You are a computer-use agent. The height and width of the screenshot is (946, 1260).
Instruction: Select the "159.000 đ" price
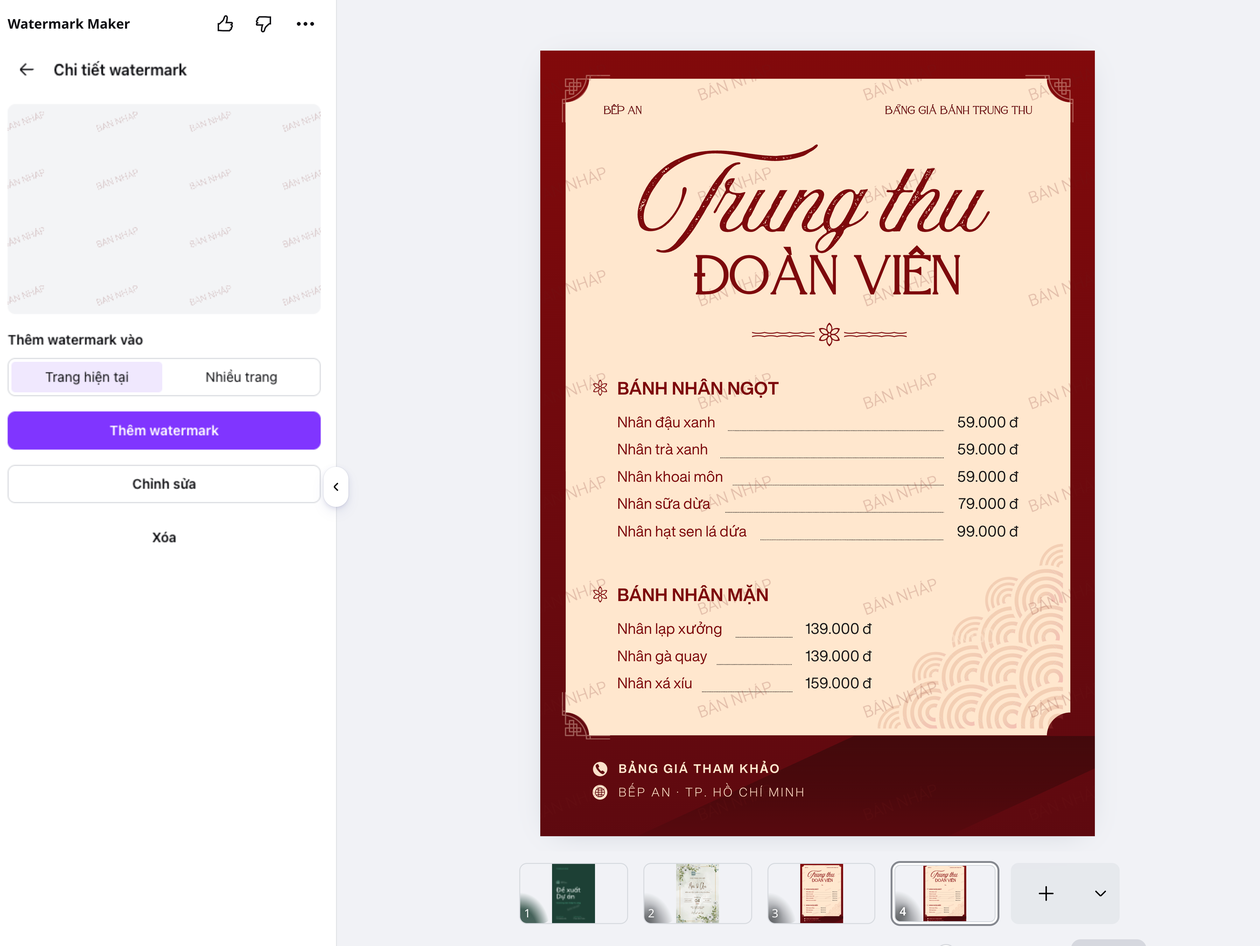pyautogui.click(x=839, y=683)
